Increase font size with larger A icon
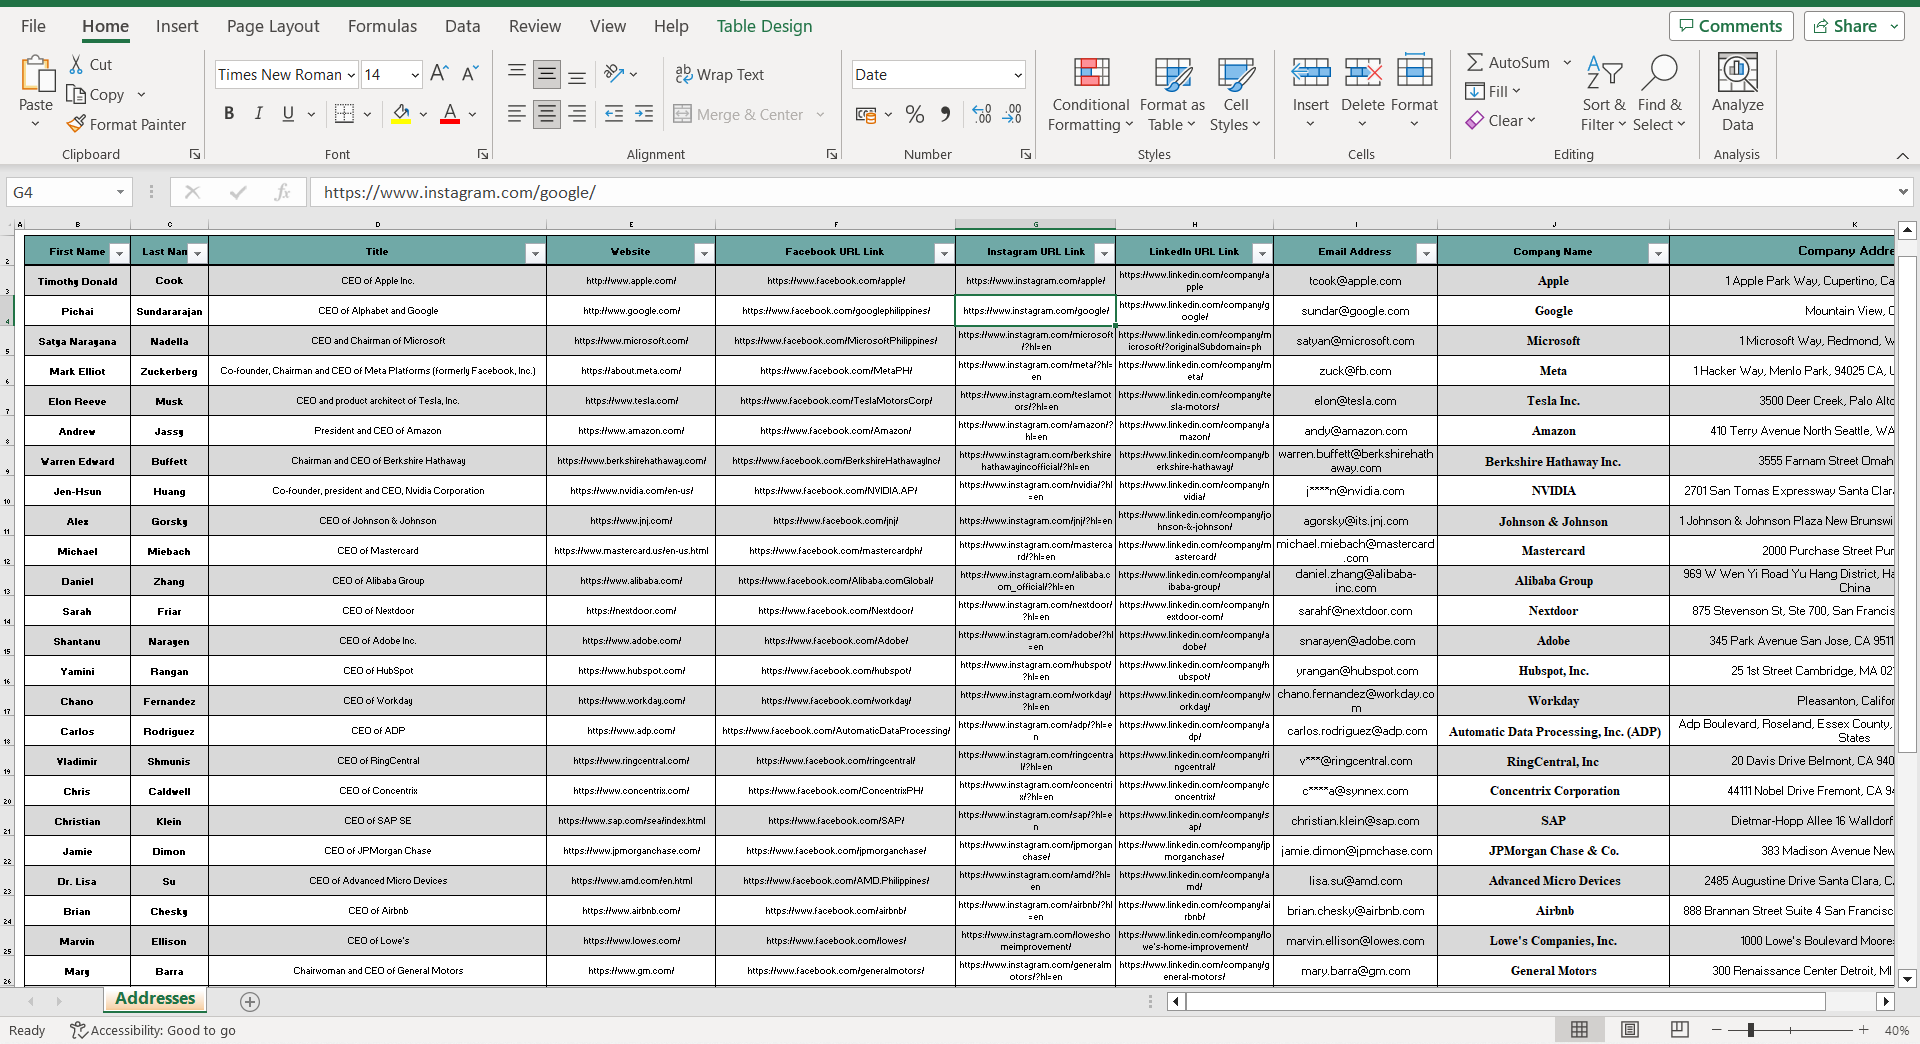This screenshot has height=1044, width=1920. [439, 74]
